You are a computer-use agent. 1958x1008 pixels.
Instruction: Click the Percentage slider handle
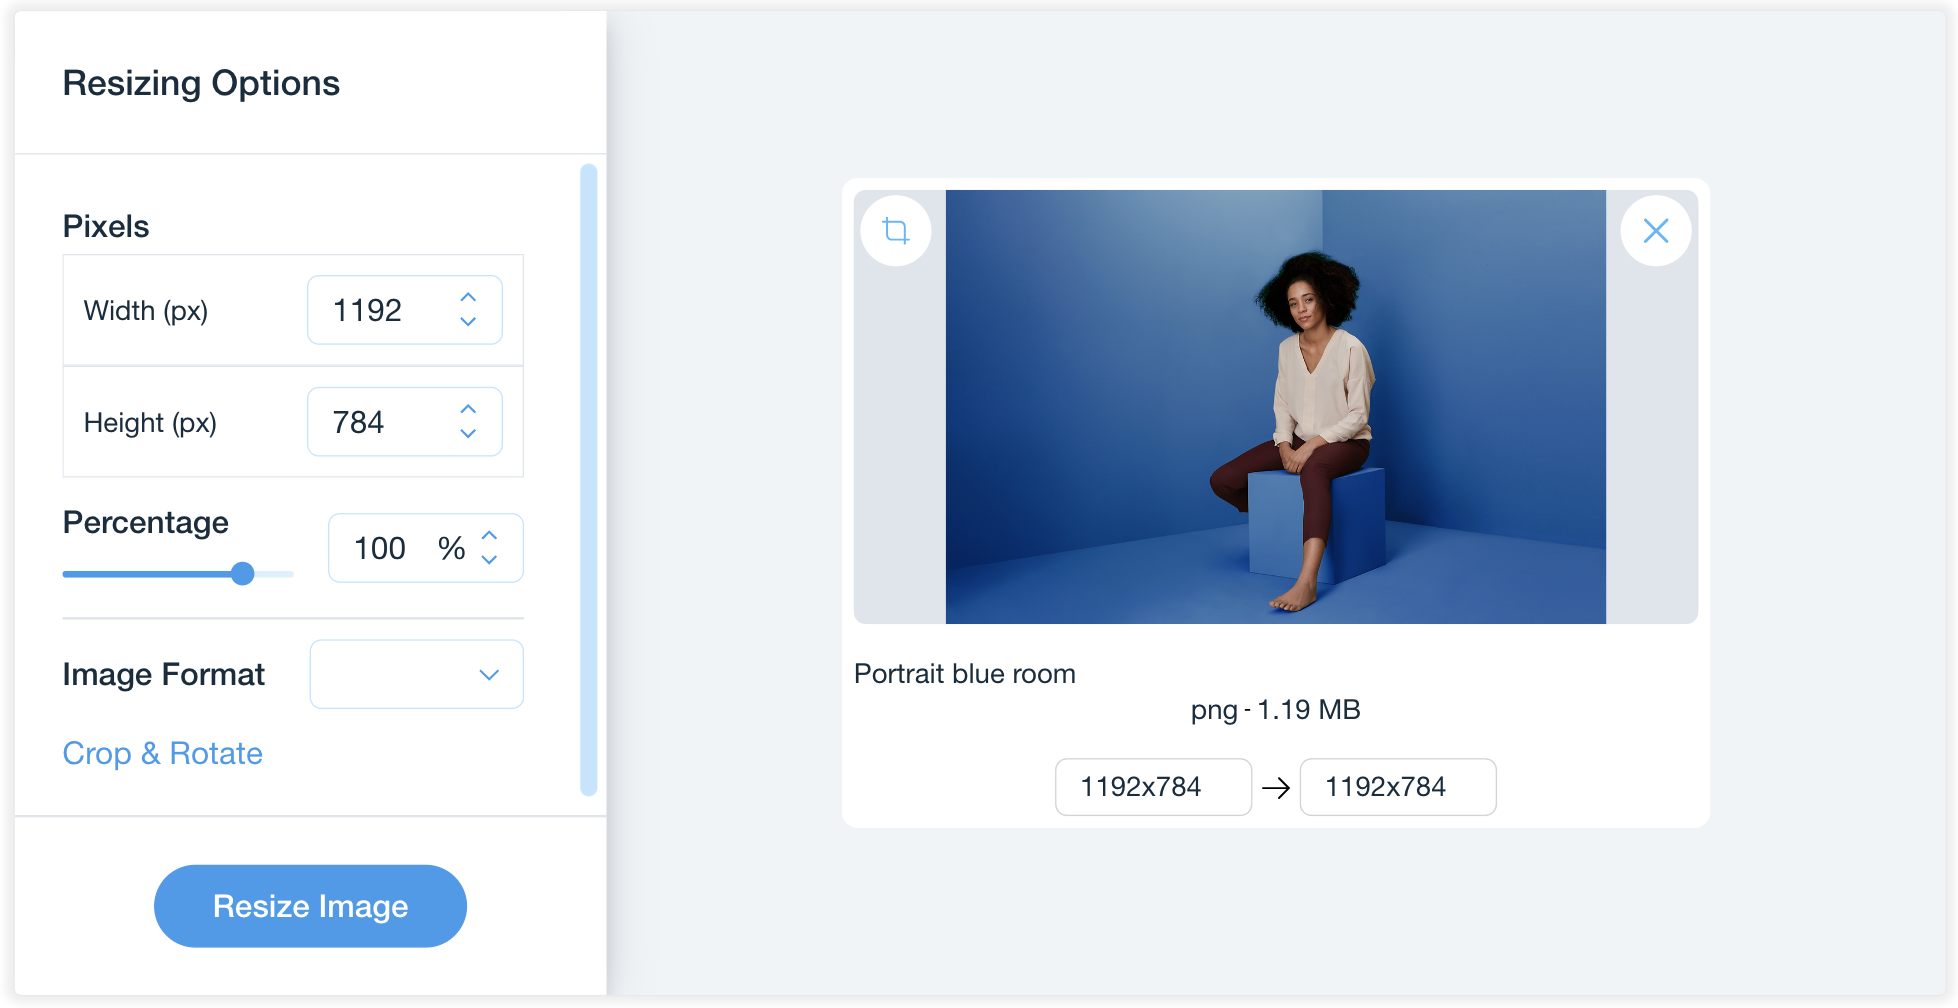(x=242, y=574)
